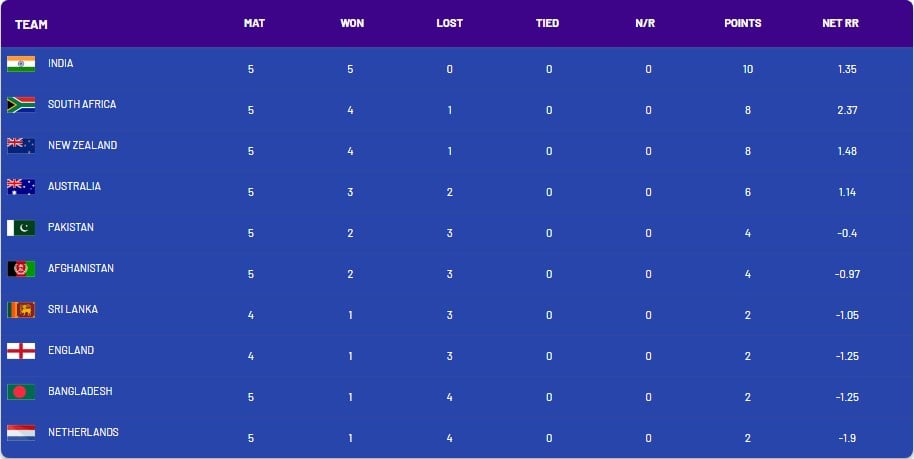
Task: Sort by the NET RR column header
Action: [x=841, y=23]
